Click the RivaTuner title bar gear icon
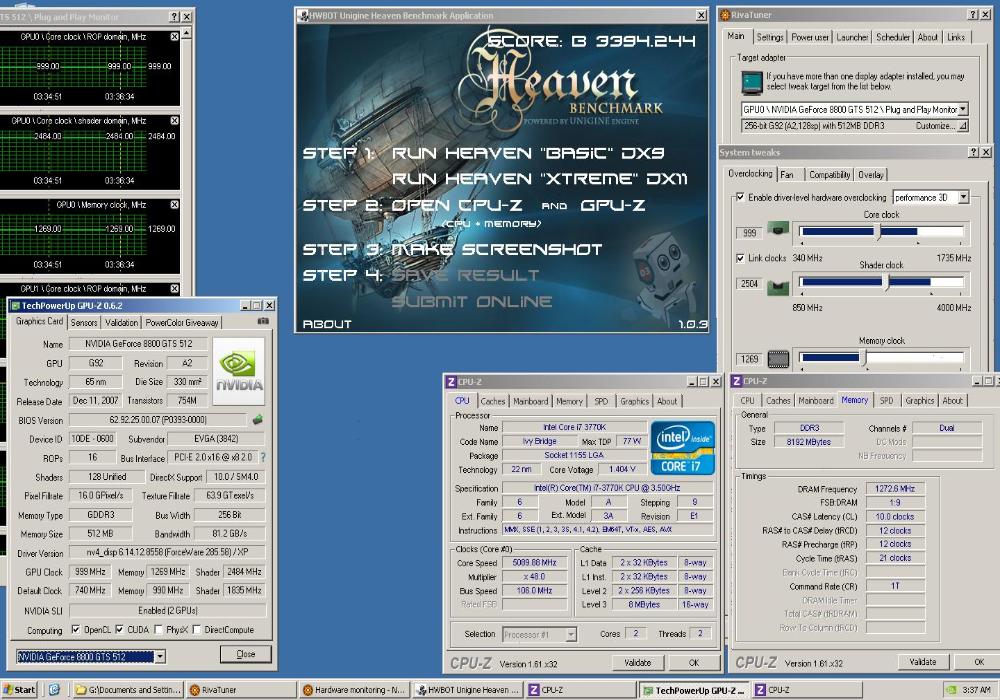 tap(724, 15)
